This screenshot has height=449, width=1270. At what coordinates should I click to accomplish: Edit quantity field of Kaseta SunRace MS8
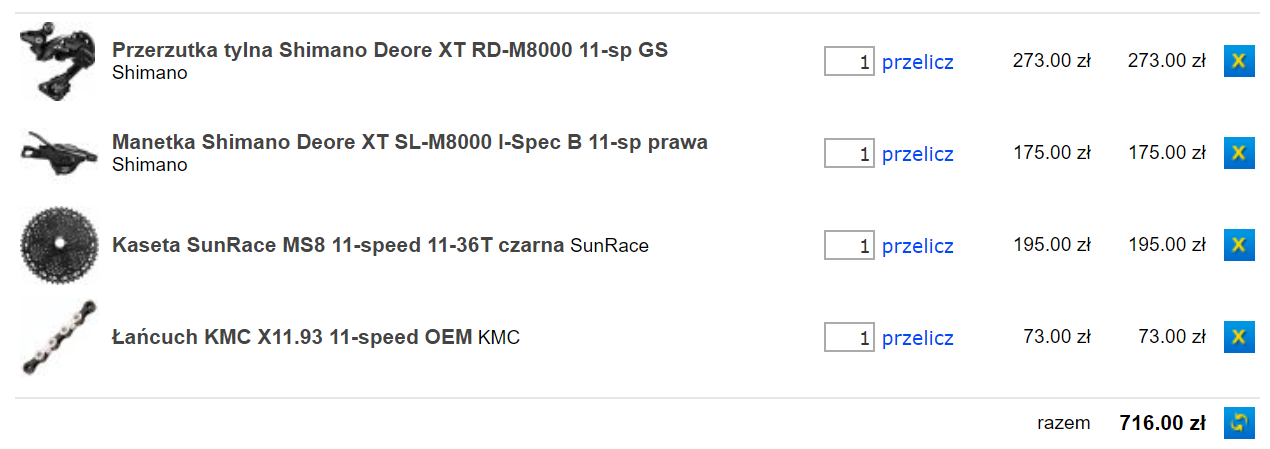(849, 245)
